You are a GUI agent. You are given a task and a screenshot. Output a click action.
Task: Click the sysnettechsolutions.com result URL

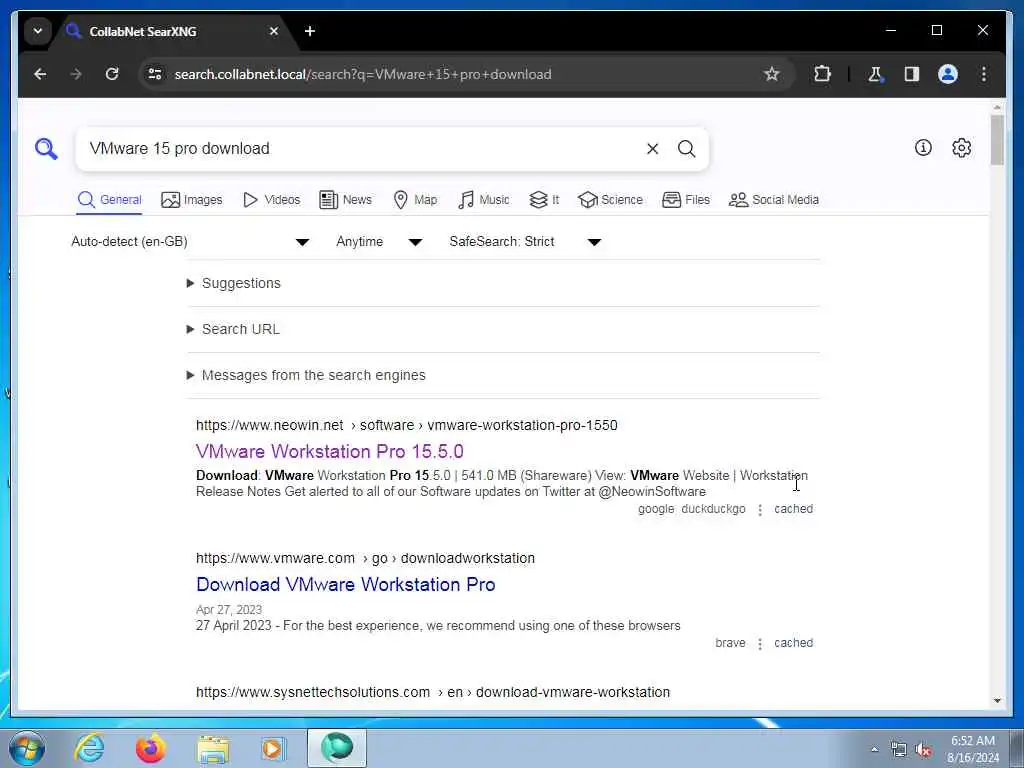(x=432, y=692)
